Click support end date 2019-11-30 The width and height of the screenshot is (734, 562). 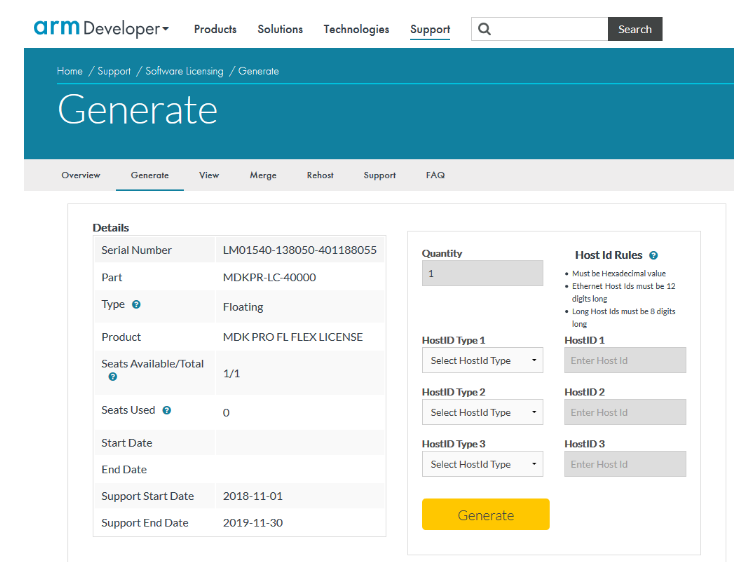(x=253, y=523)
